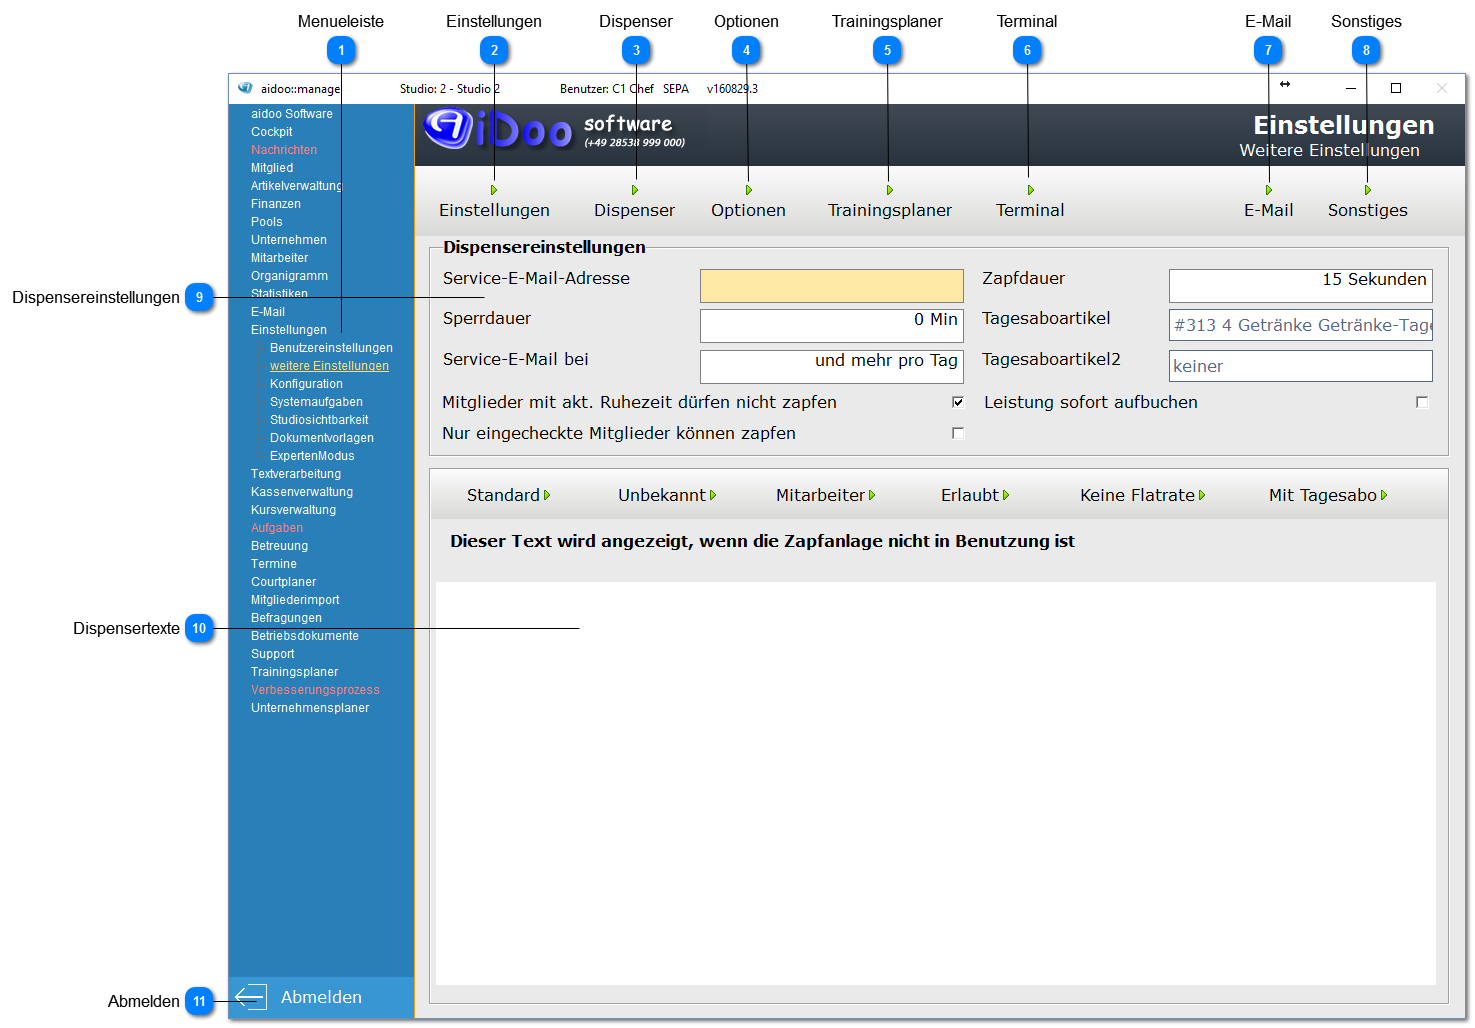
Task: Switch to the Optionen tab
Action: (748, 210)
